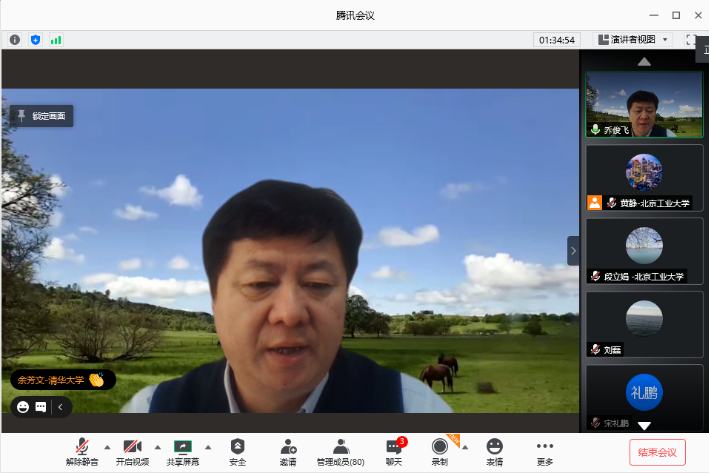709x473 pixels.
Task: Expand video options arrow beside 开启视频
Action: tap(157, 447)
